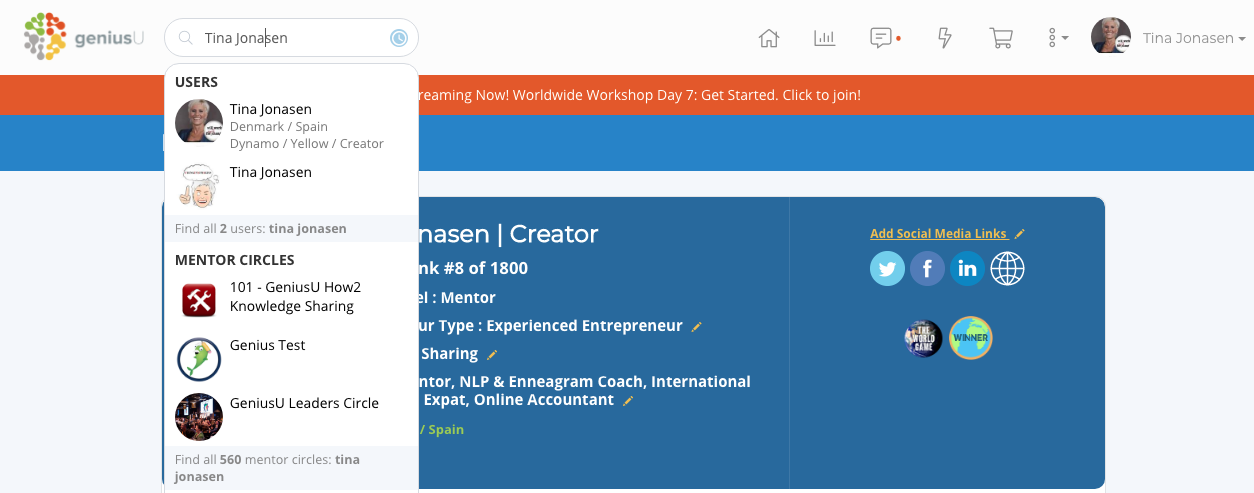Open the Twitter social link icon
1254x493 pixels.
887,269
